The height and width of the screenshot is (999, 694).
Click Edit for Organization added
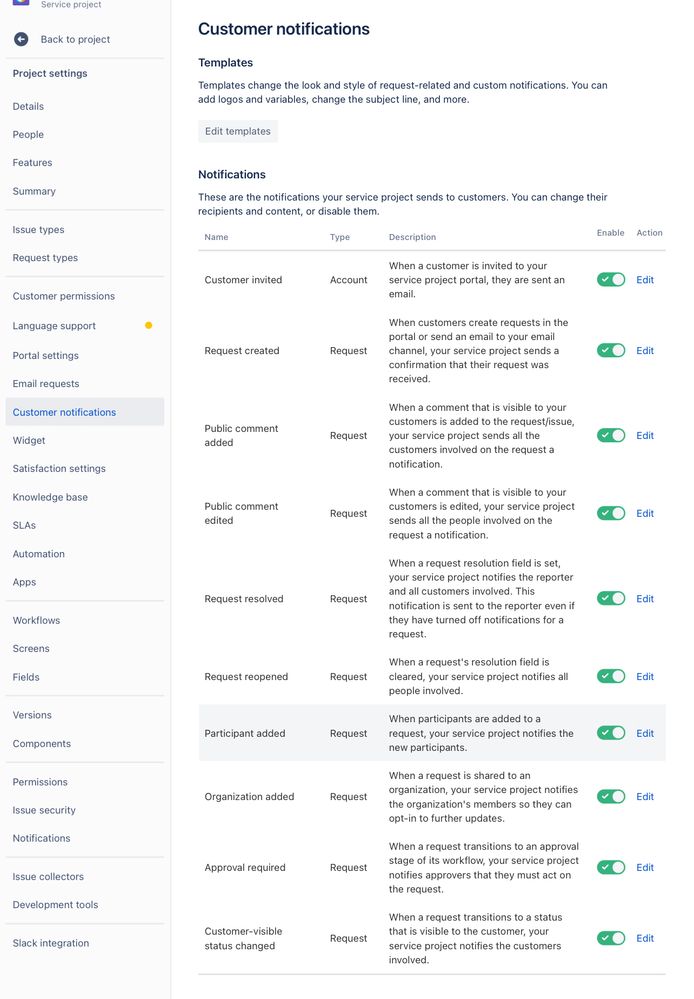(x=645, y=797)
